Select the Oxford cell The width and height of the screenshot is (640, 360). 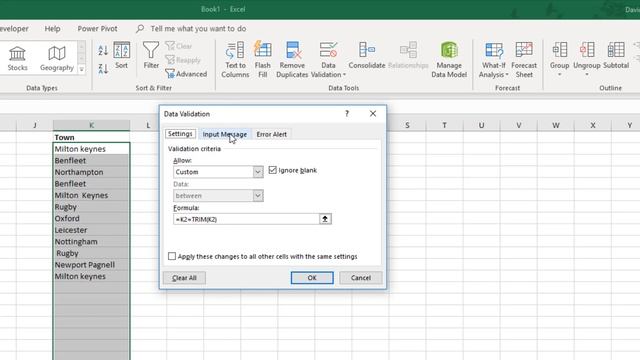91,218
